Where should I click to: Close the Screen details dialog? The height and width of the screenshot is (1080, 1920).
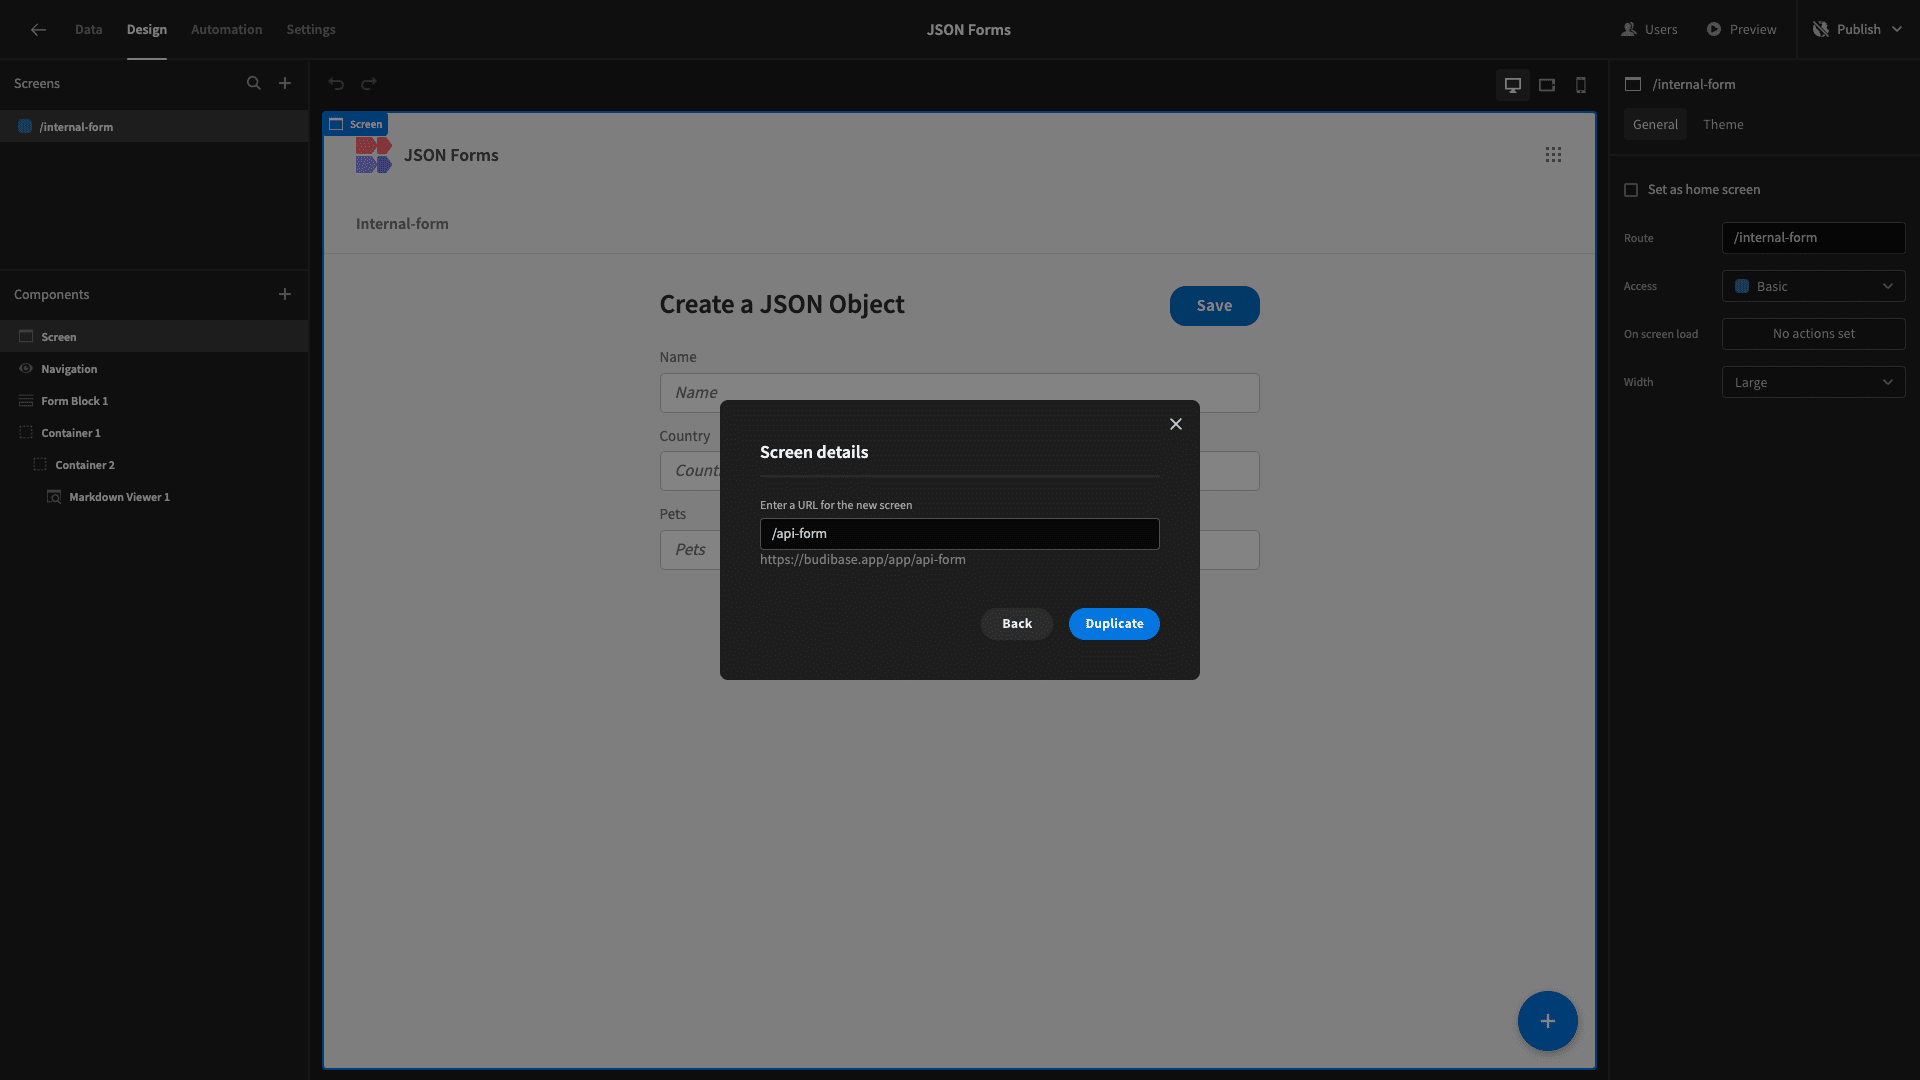click(x=1176, y=424)
